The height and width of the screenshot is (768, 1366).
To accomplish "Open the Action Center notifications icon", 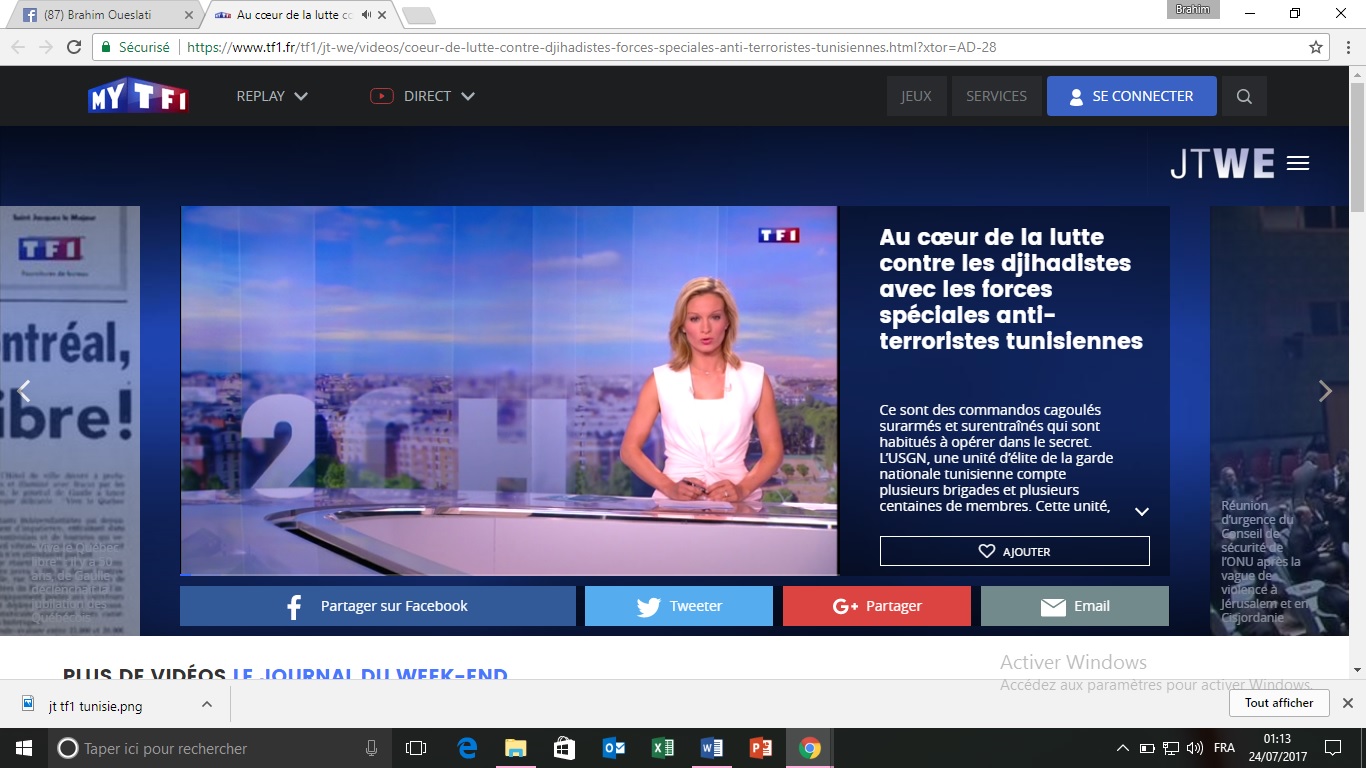I will click(1333, 748).
